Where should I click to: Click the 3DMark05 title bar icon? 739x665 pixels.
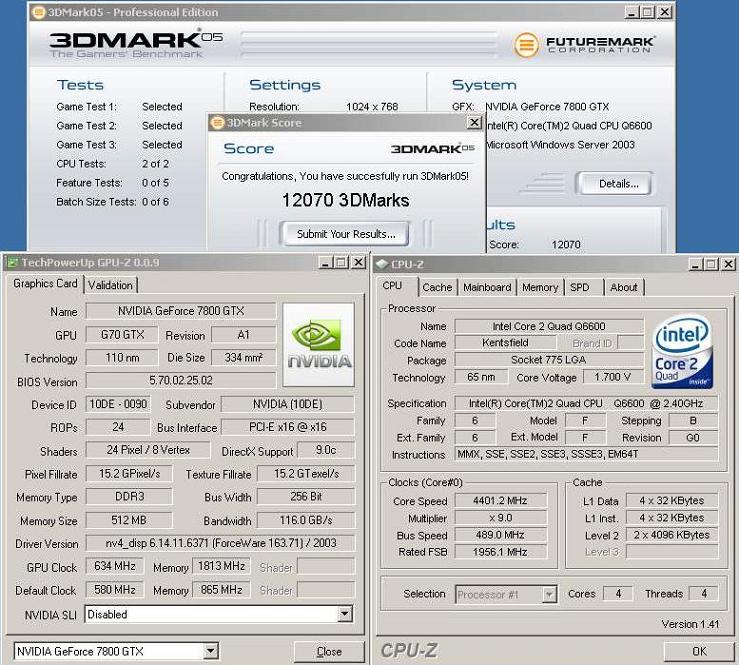coord(39,12)
